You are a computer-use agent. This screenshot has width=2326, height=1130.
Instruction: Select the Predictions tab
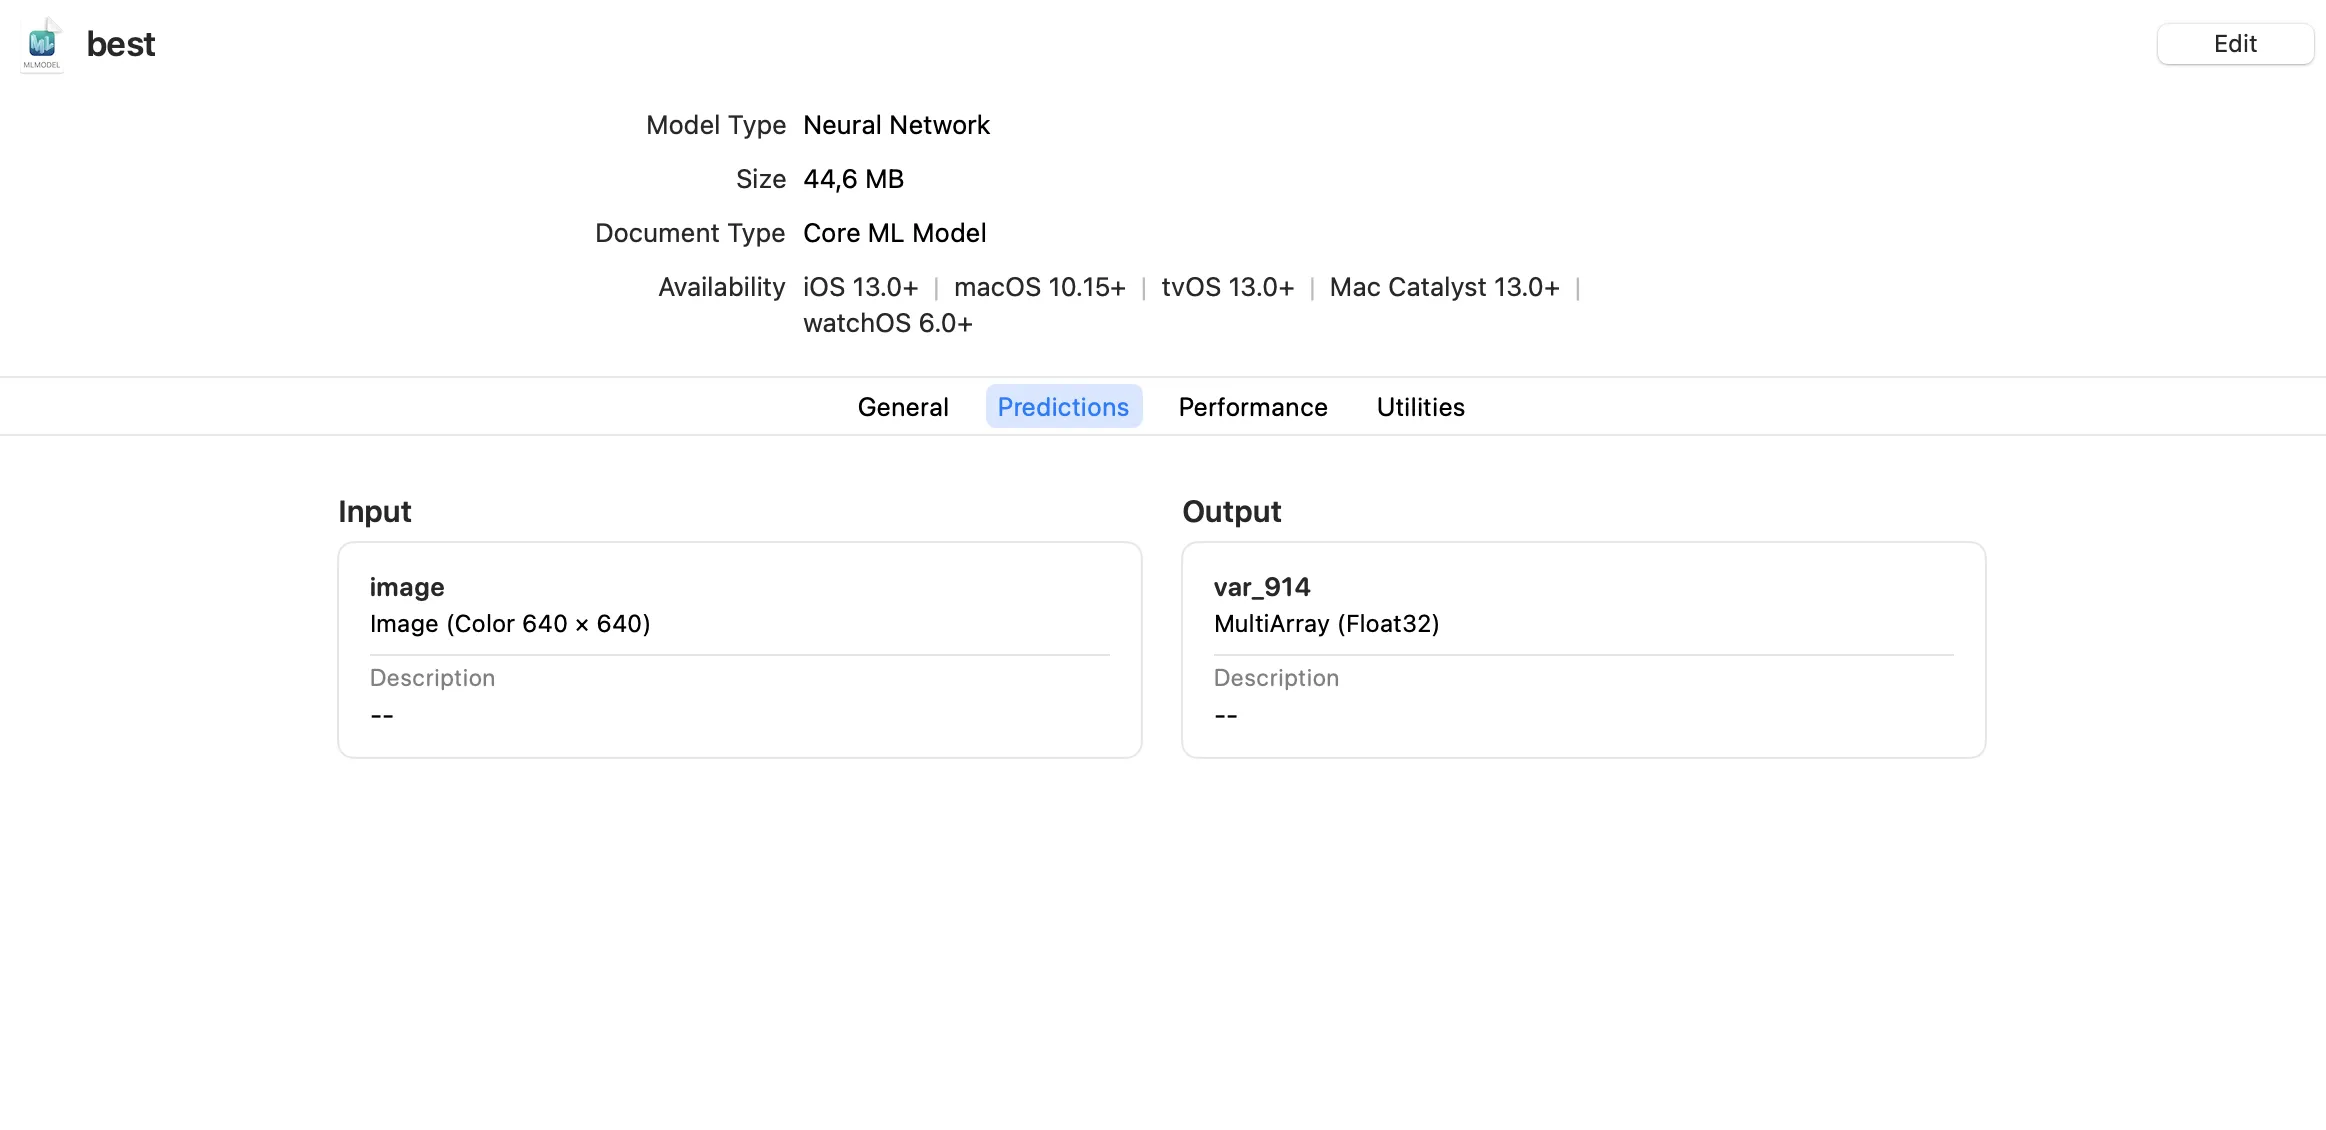coord(1063,407)
